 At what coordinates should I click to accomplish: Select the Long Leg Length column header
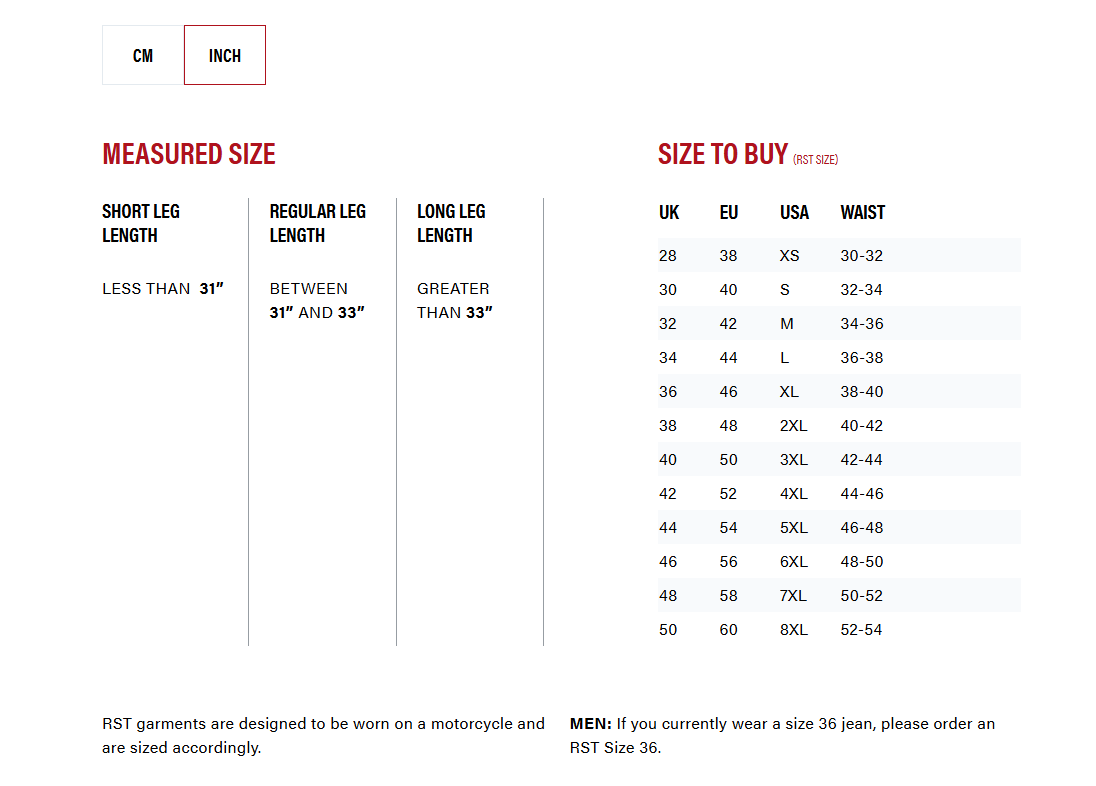451,223
